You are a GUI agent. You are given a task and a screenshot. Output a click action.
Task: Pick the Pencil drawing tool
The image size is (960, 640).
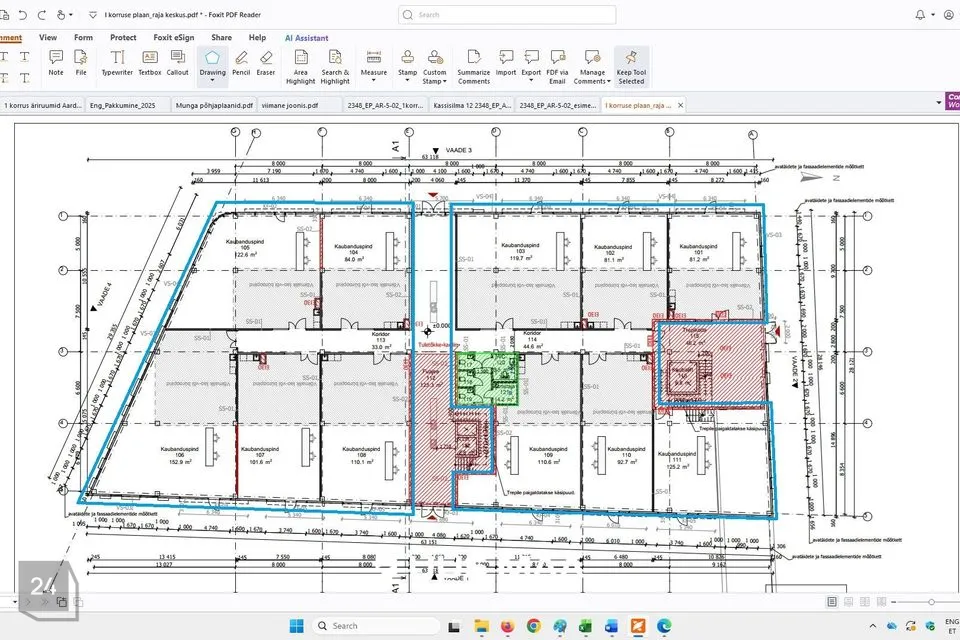coord(241,63)
